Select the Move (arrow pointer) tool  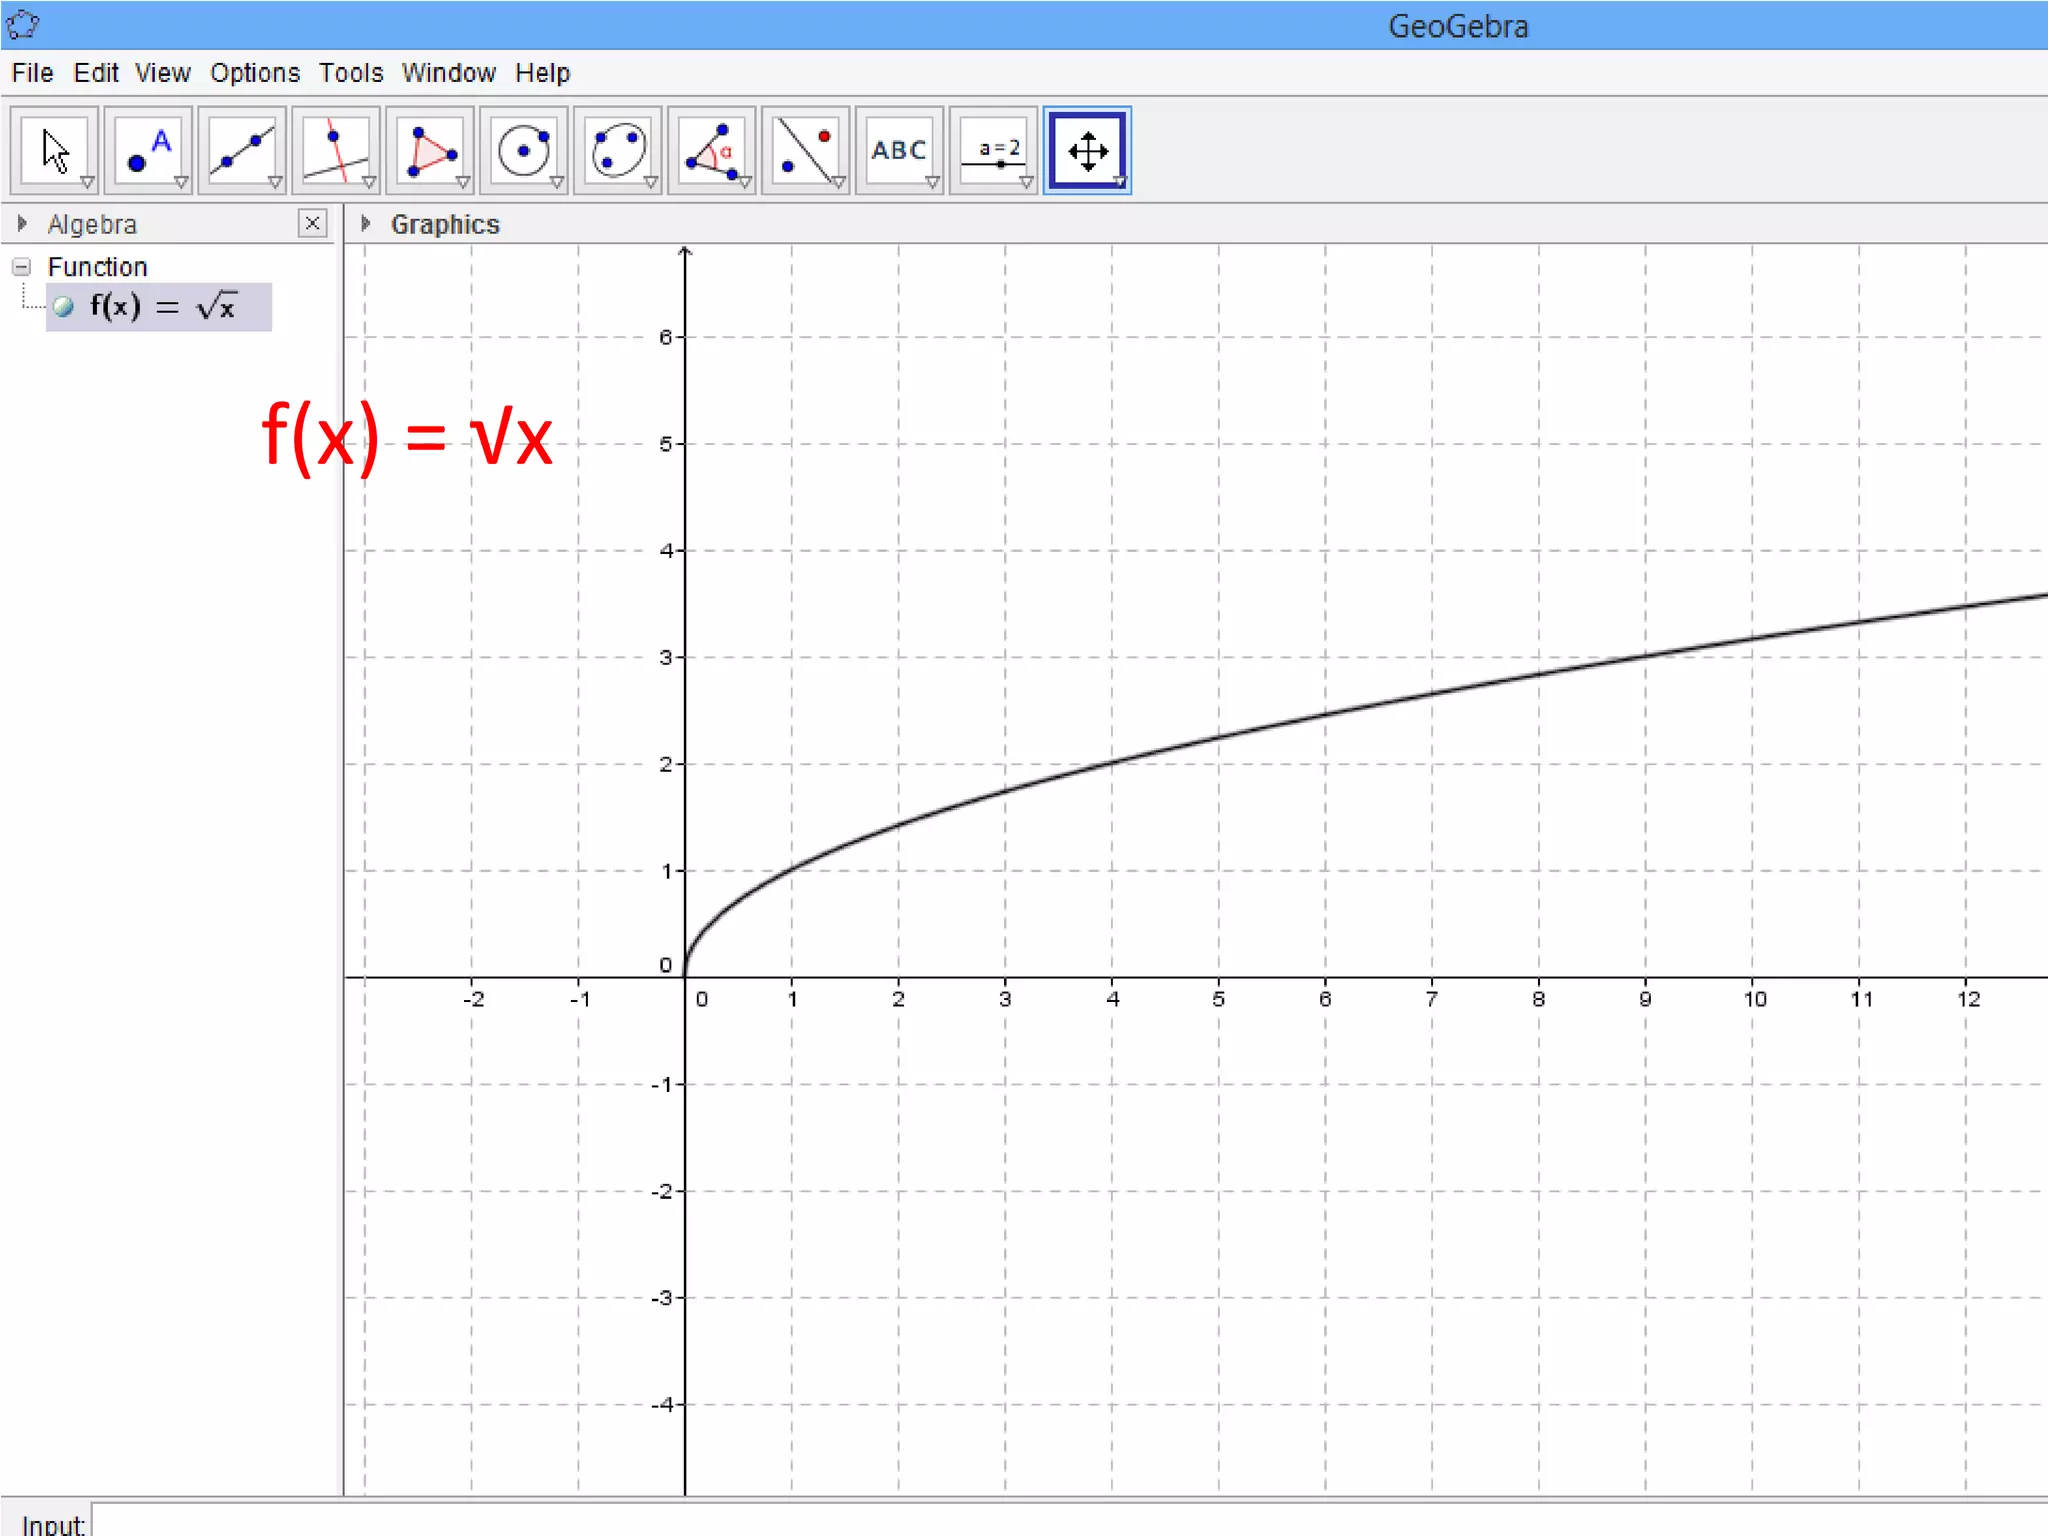click(54, 150)
